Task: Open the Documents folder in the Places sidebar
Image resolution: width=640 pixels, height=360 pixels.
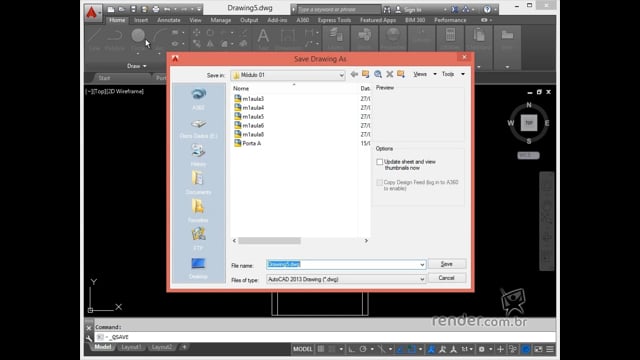Action: coord(198,183)
